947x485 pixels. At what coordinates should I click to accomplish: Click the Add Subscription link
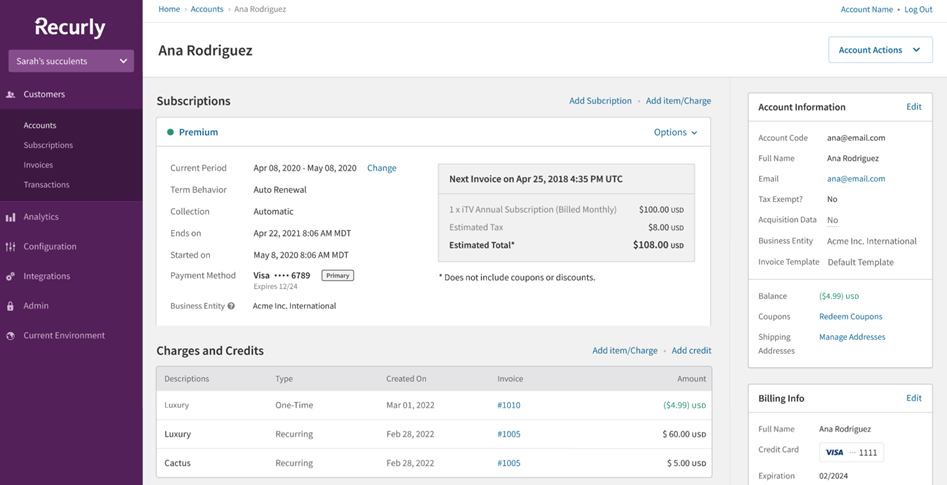tap(600, 101)
